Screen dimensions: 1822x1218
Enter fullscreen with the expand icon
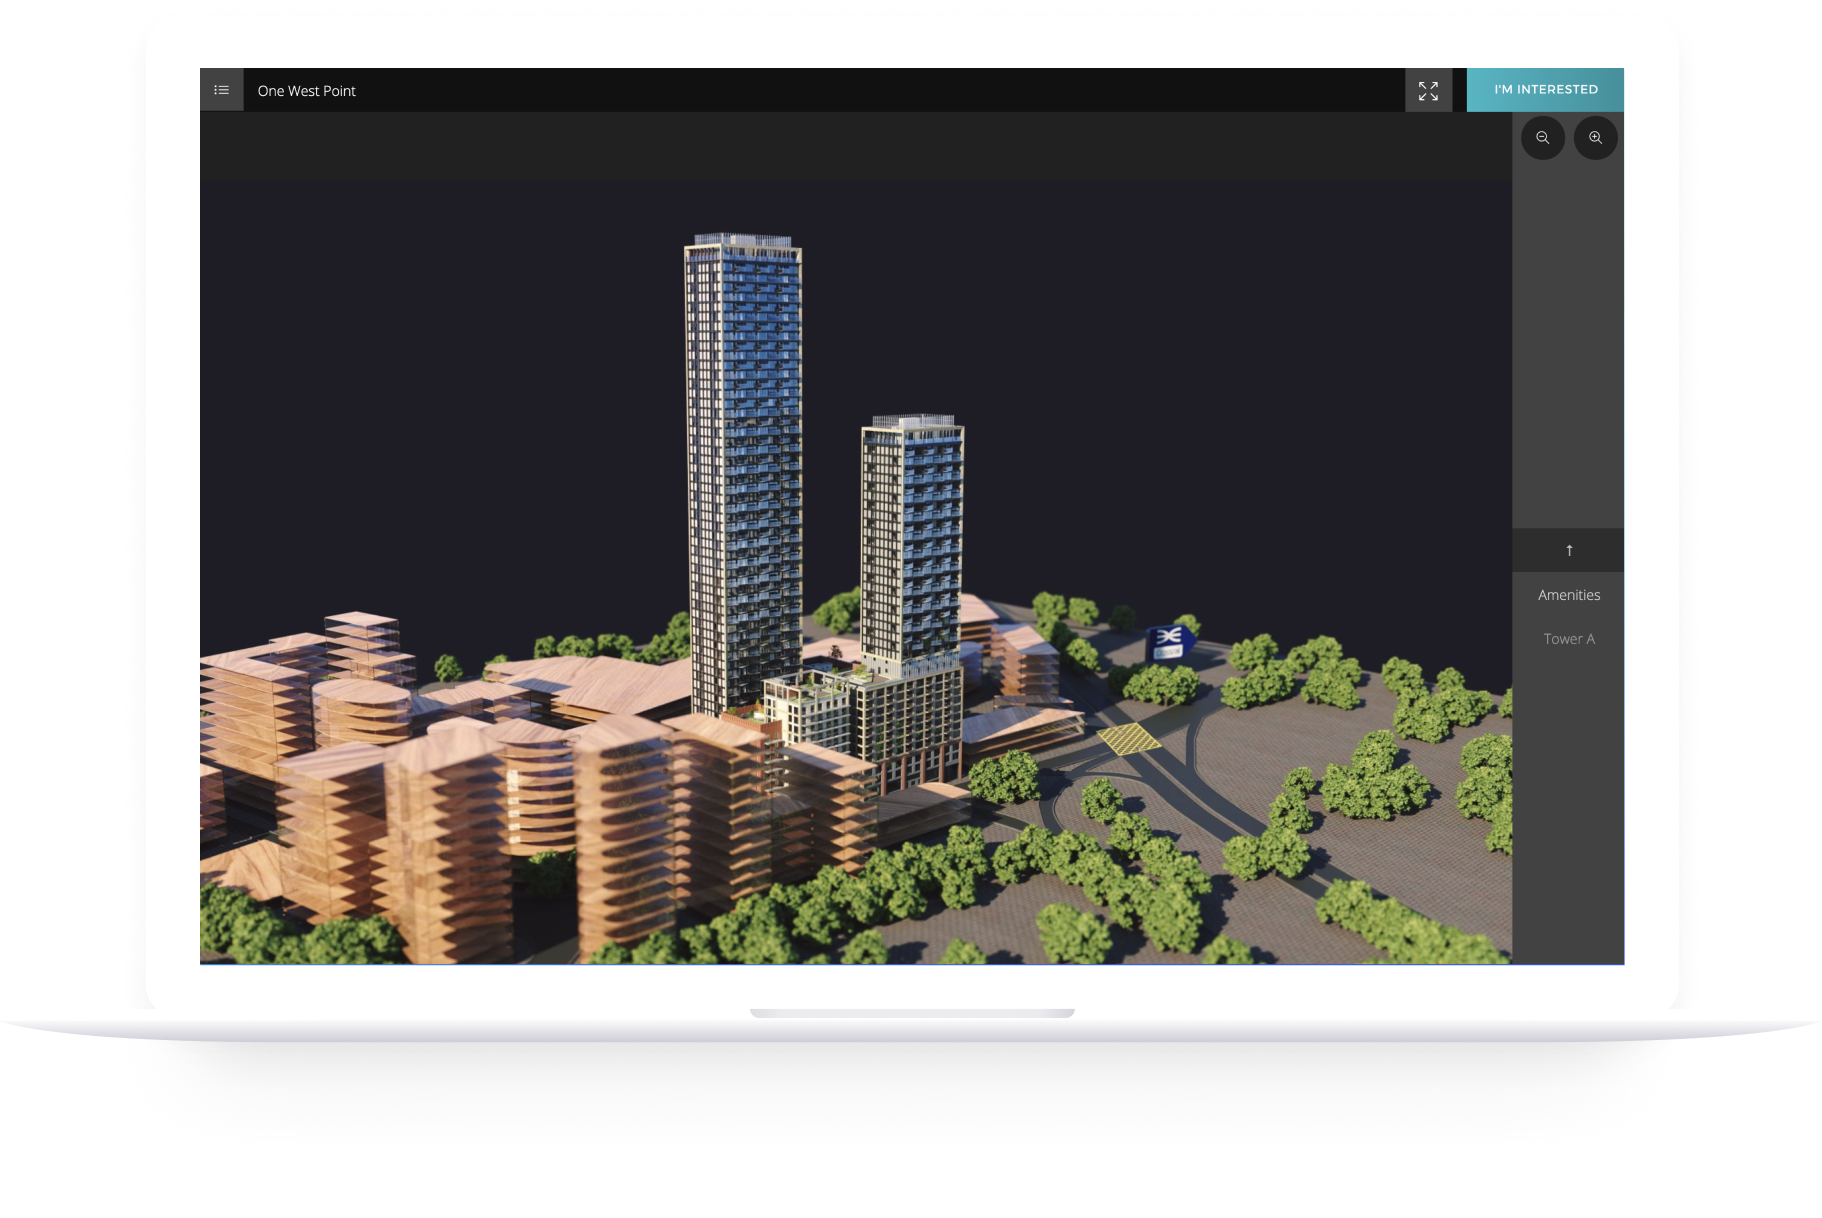click(1428, 90)
